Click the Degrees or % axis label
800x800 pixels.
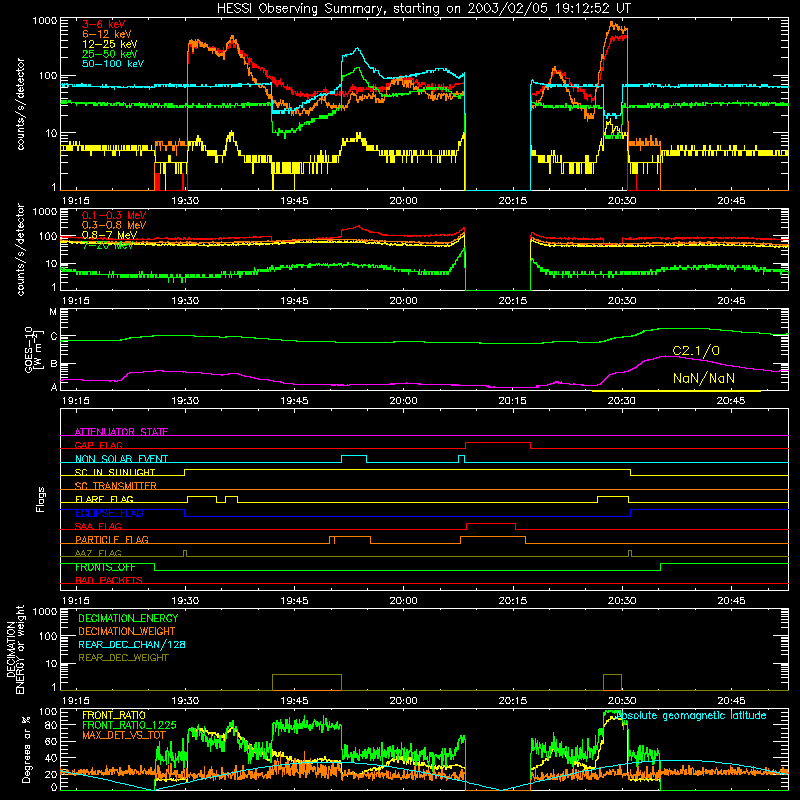(x=26, y=749)
